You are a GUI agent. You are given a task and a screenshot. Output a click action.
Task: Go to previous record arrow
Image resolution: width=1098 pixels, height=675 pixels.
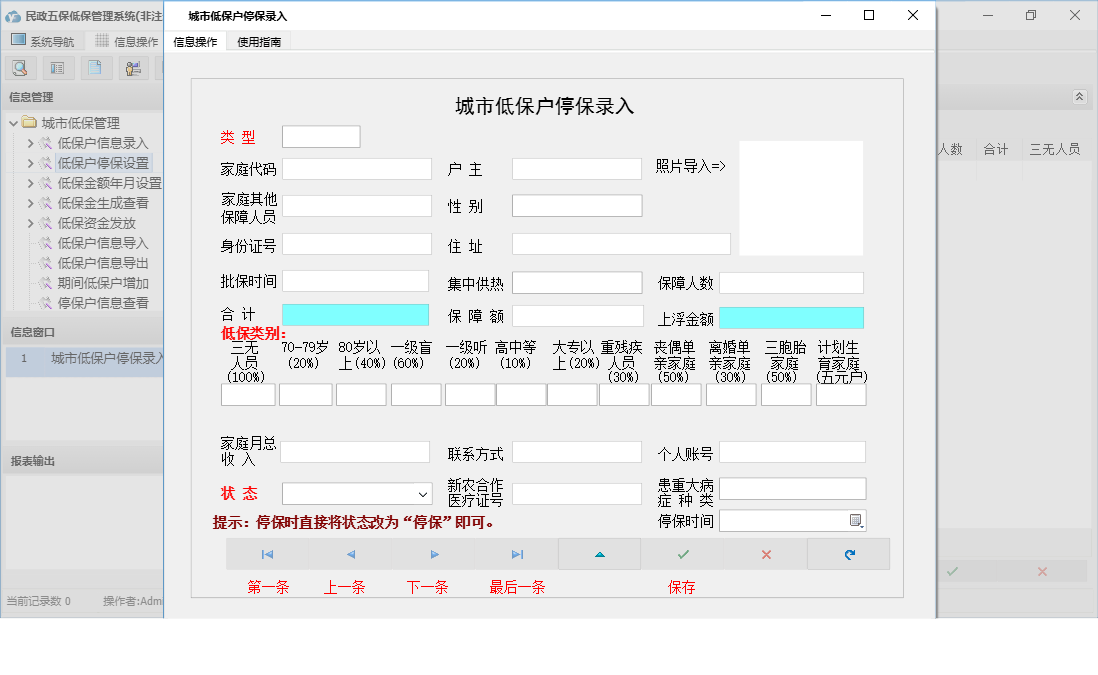(350, 554)
